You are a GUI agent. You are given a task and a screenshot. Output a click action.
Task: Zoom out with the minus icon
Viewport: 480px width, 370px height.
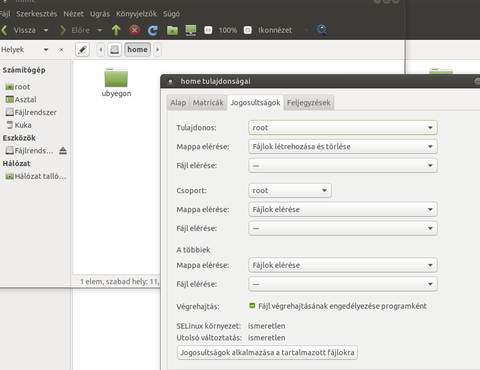208,30
